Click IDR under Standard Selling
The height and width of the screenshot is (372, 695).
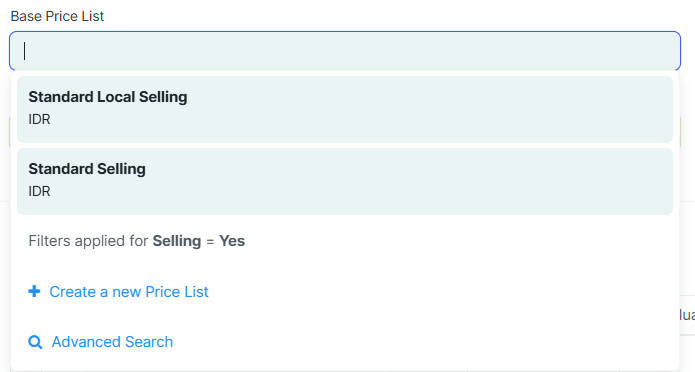[x=39, y=191]
